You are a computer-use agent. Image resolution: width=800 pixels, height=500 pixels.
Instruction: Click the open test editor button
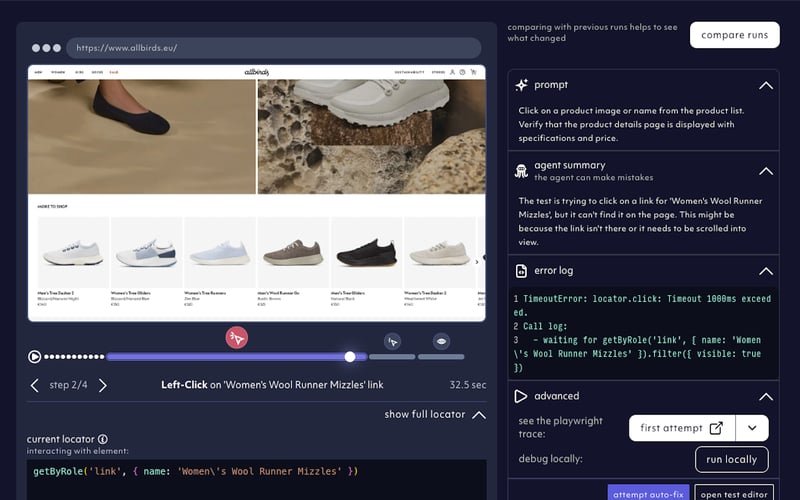tap(734, 493)
